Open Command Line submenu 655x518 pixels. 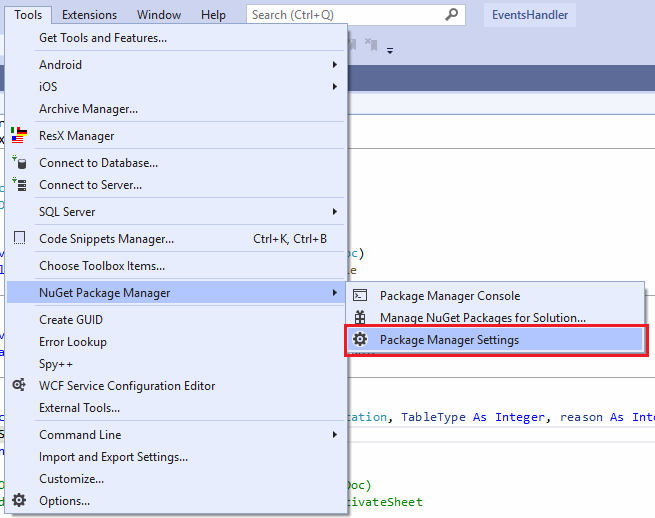point(176,434)
